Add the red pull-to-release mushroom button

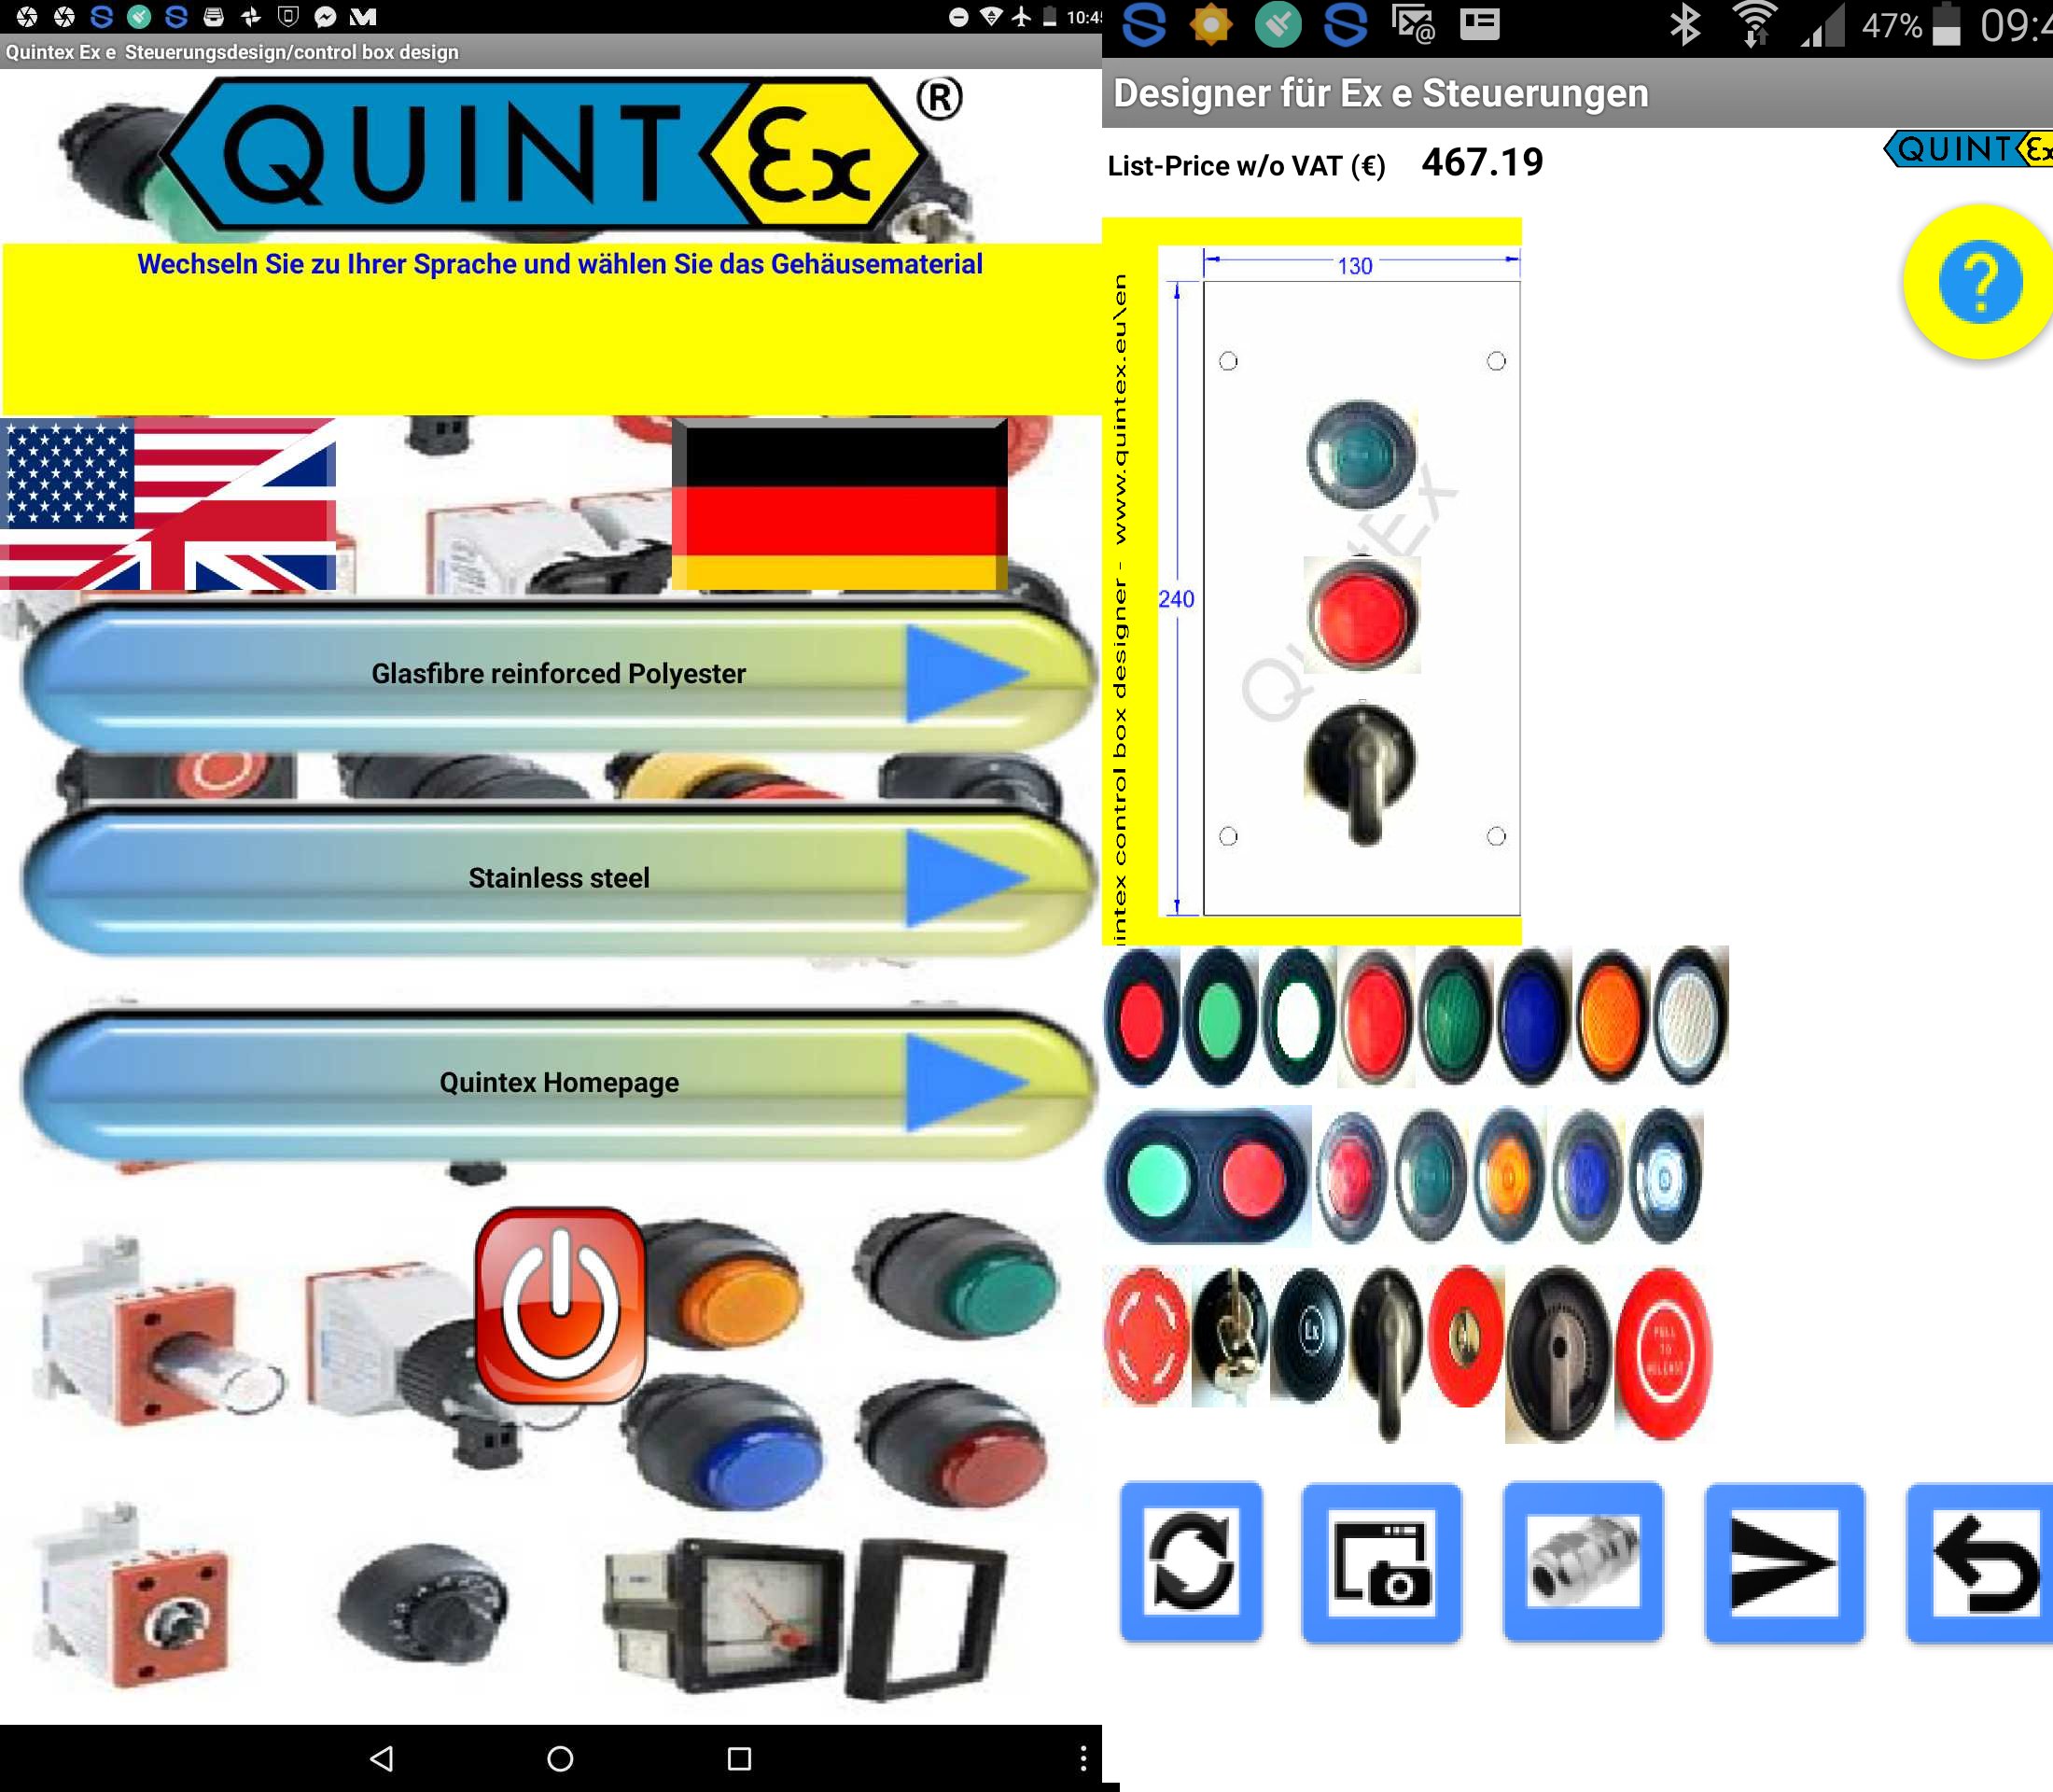pyautogui.click(x=1664, y=1354)
